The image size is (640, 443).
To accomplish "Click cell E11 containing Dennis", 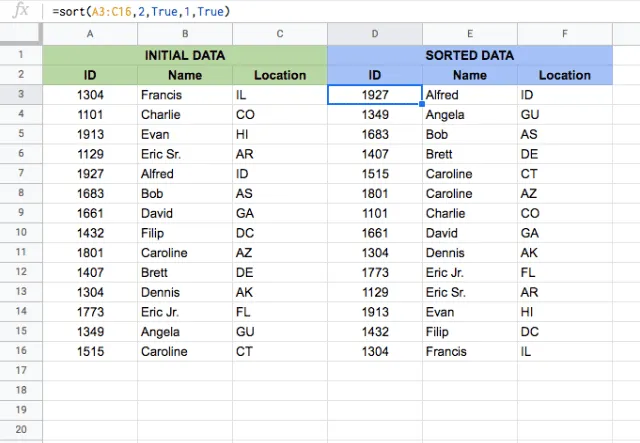I will (470, 253).
